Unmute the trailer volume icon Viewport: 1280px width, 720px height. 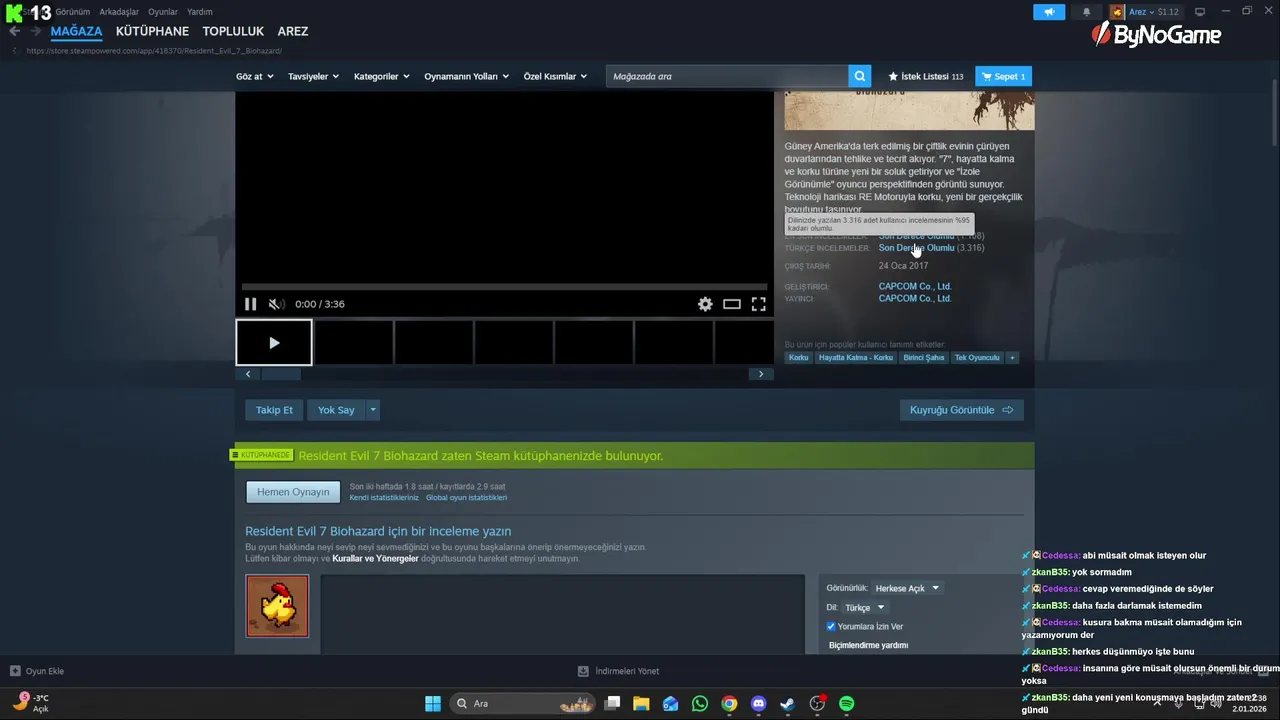pos(276,304)
